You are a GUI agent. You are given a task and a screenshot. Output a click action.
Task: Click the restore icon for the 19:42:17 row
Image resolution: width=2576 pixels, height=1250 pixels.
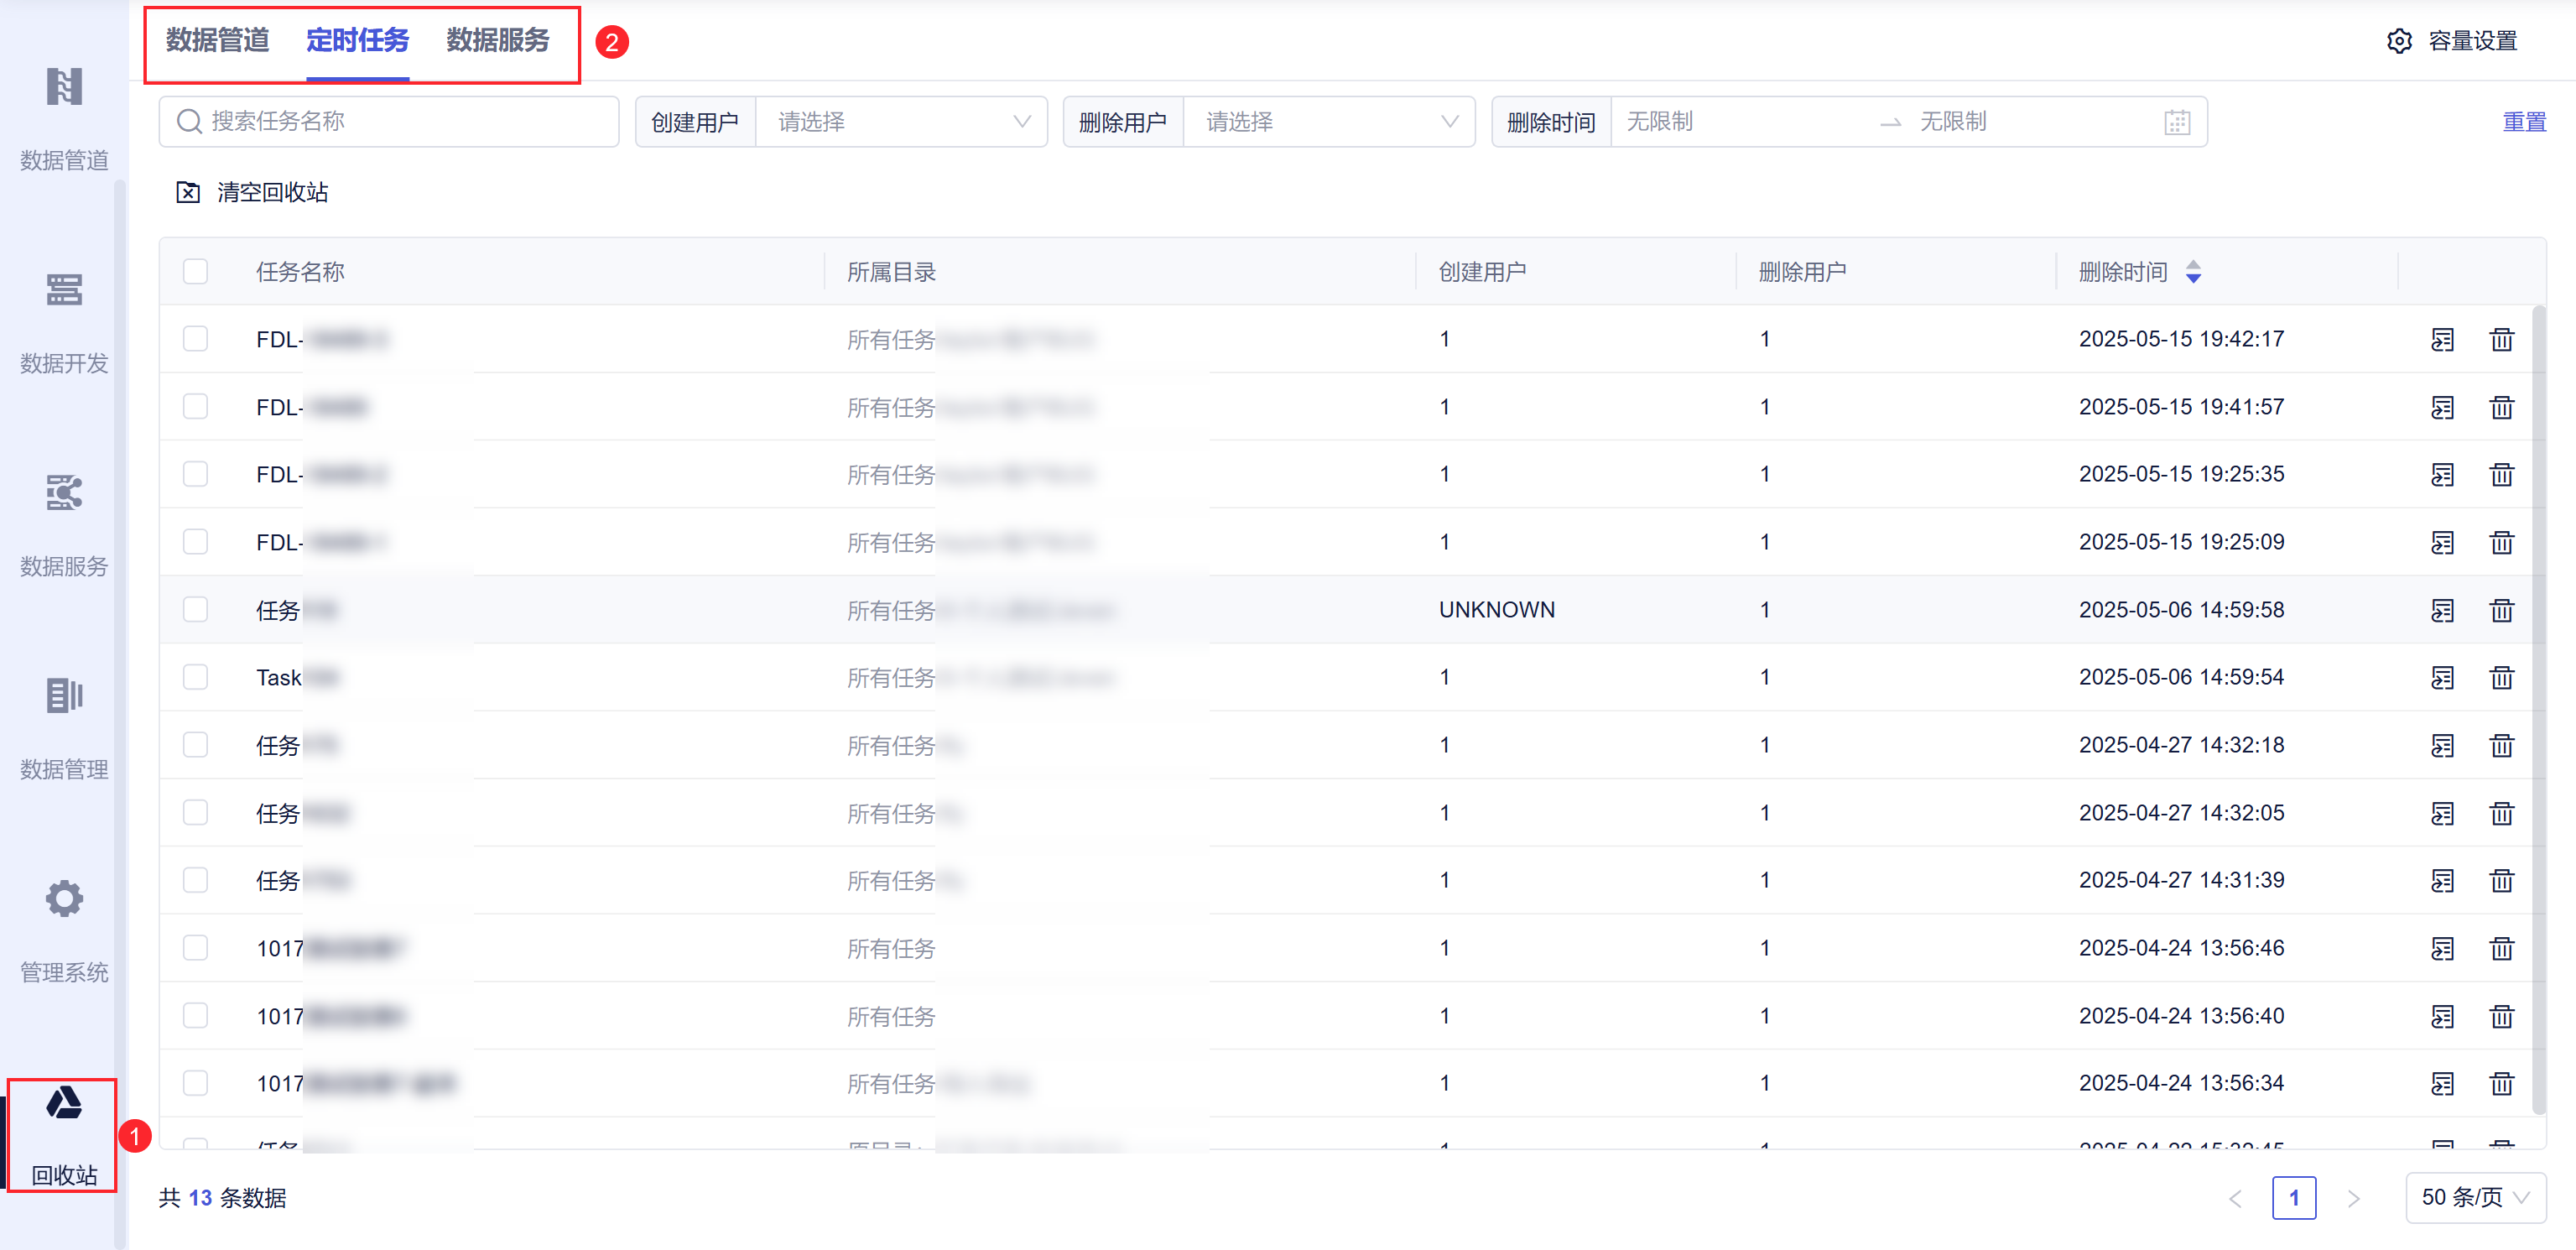2442,340
